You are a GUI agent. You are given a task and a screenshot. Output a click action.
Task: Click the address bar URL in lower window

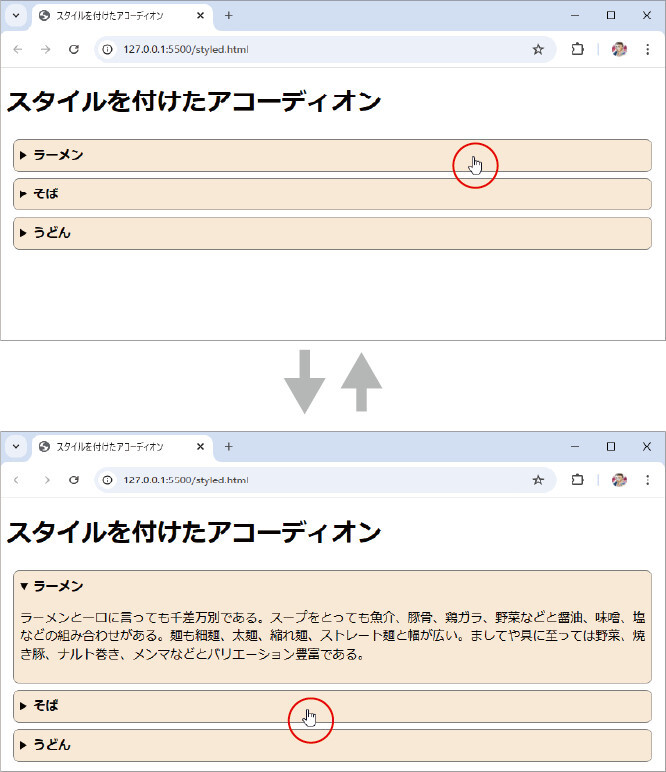pyautogui.click(x=186, y=480)
